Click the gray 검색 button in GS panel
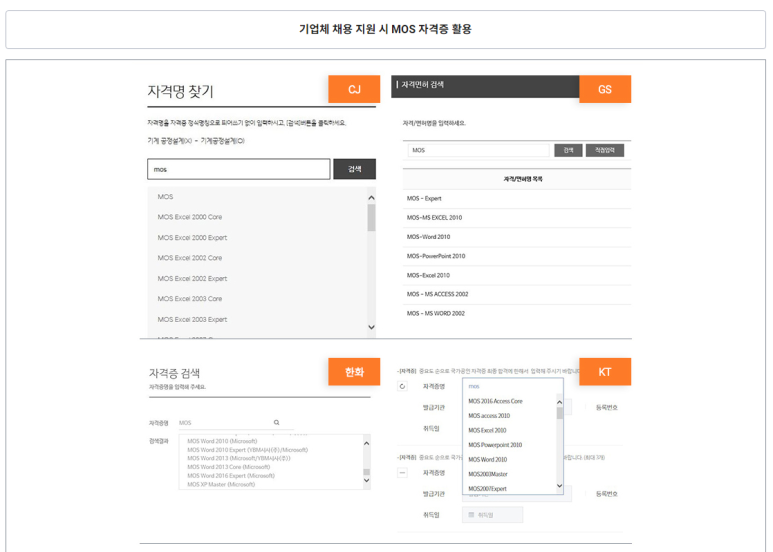773x552 pixels. point(568,150)
